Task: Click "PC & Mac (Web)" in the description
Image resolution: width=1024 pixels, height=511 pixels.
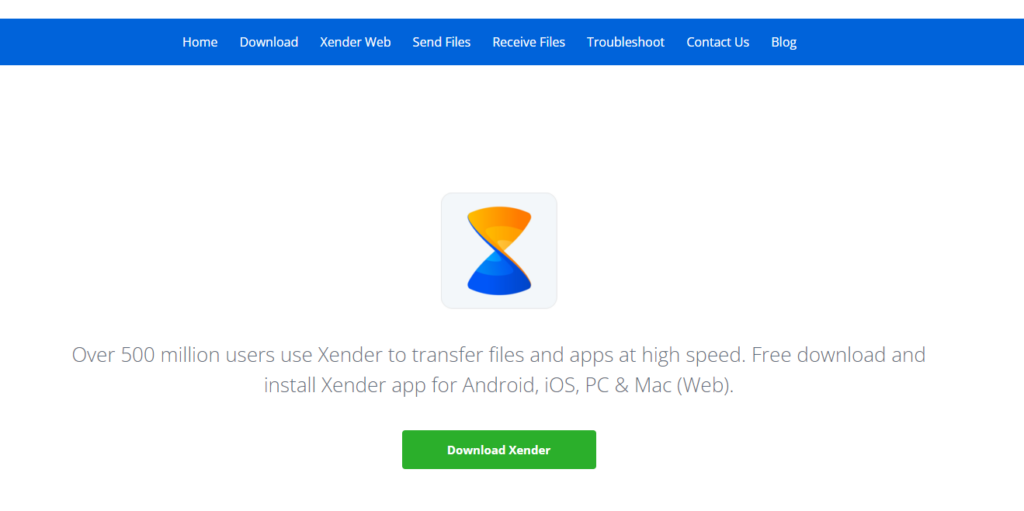Action: coord(660,386)
